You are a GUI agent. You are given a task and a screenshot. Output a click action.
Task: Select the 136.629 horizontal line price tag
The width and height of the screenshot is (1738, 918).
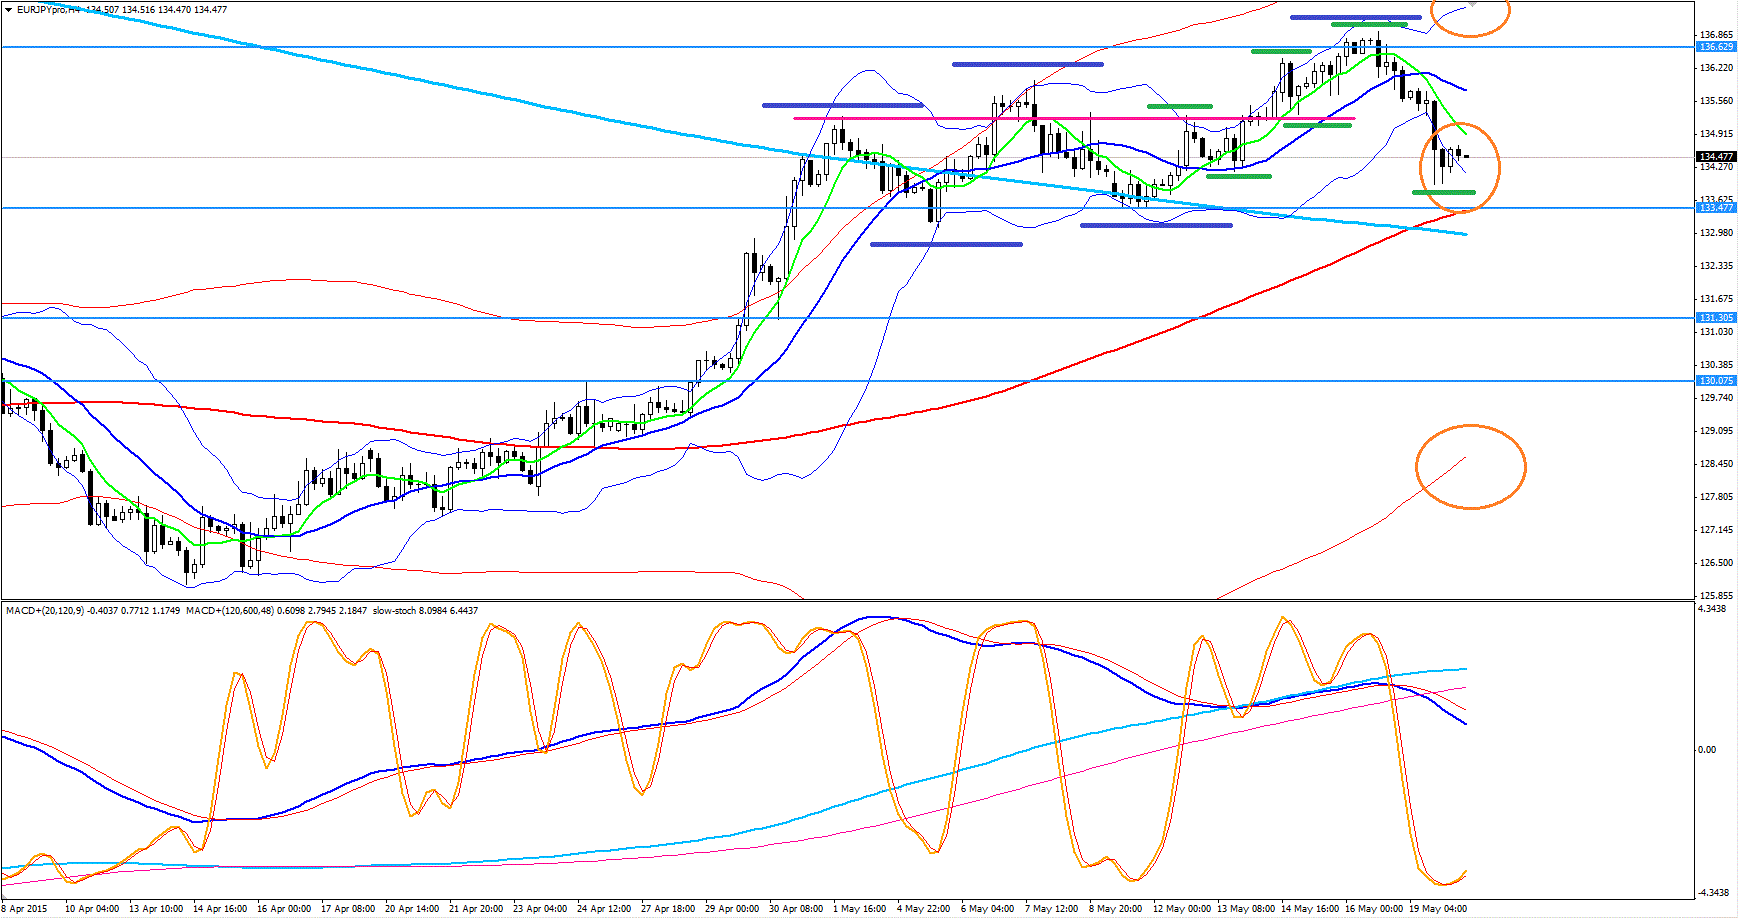click(x=1716, y=47)
